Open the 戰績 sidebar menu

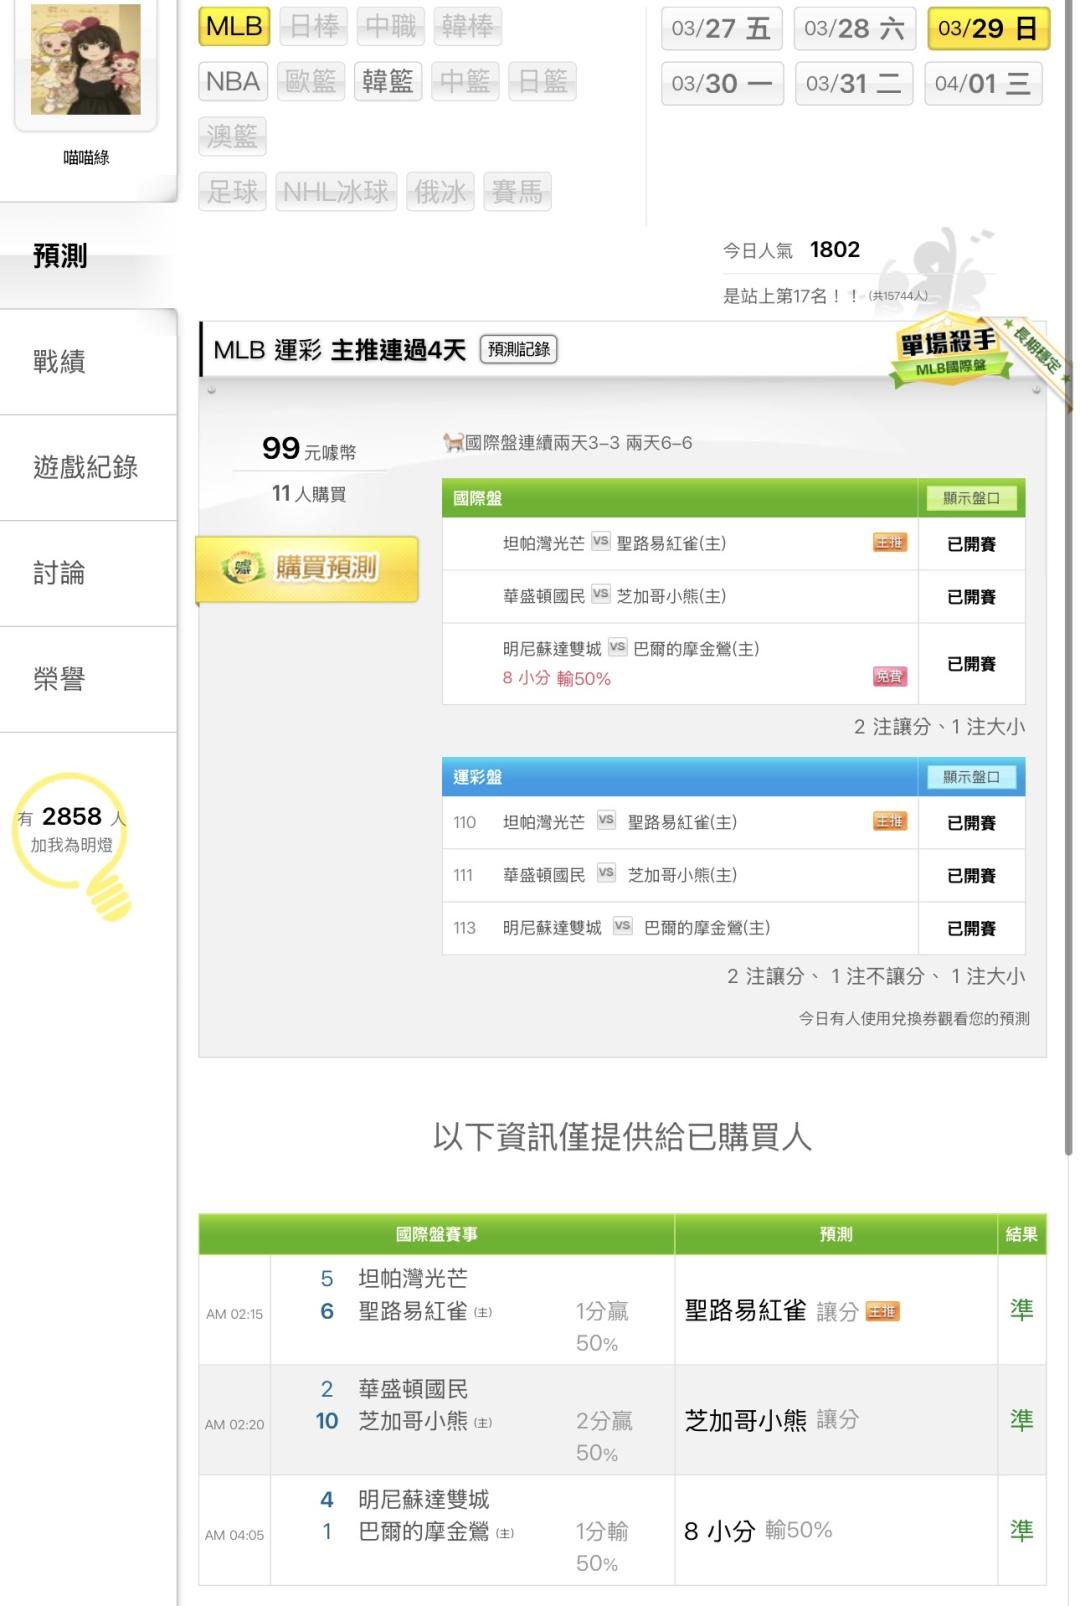click(88, 362)
